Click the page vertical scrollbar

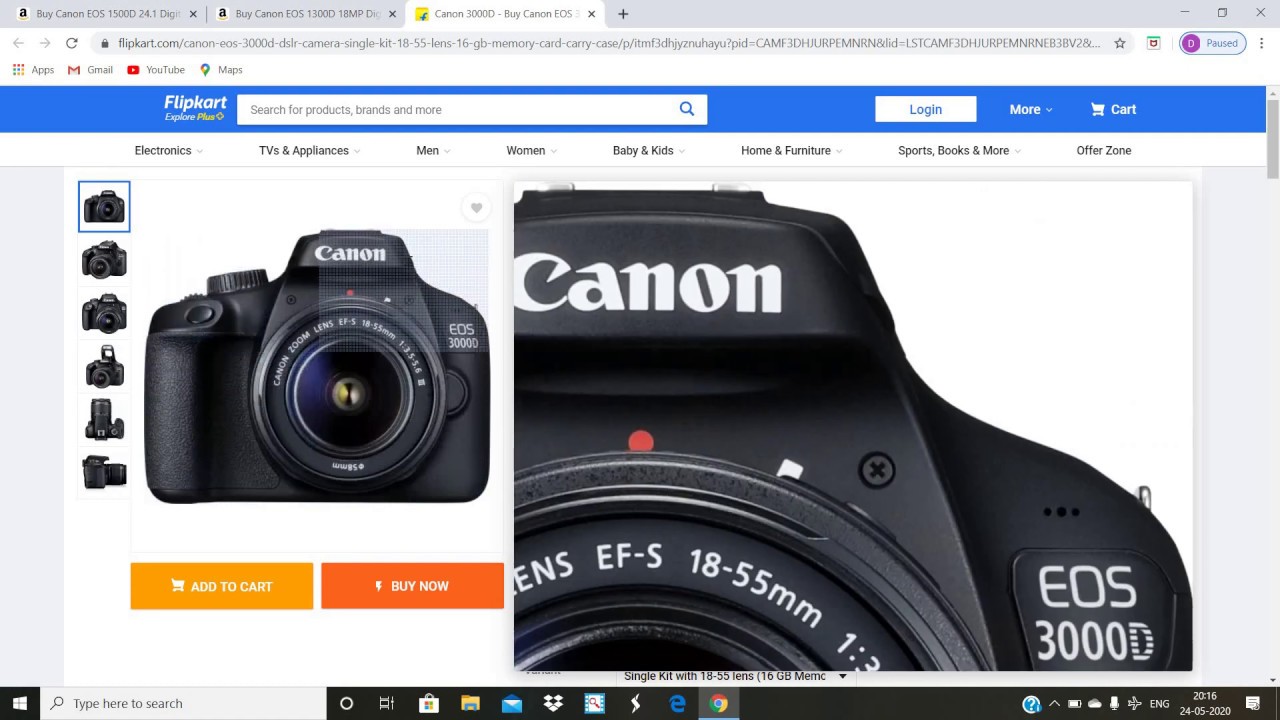pos(1272,140)
